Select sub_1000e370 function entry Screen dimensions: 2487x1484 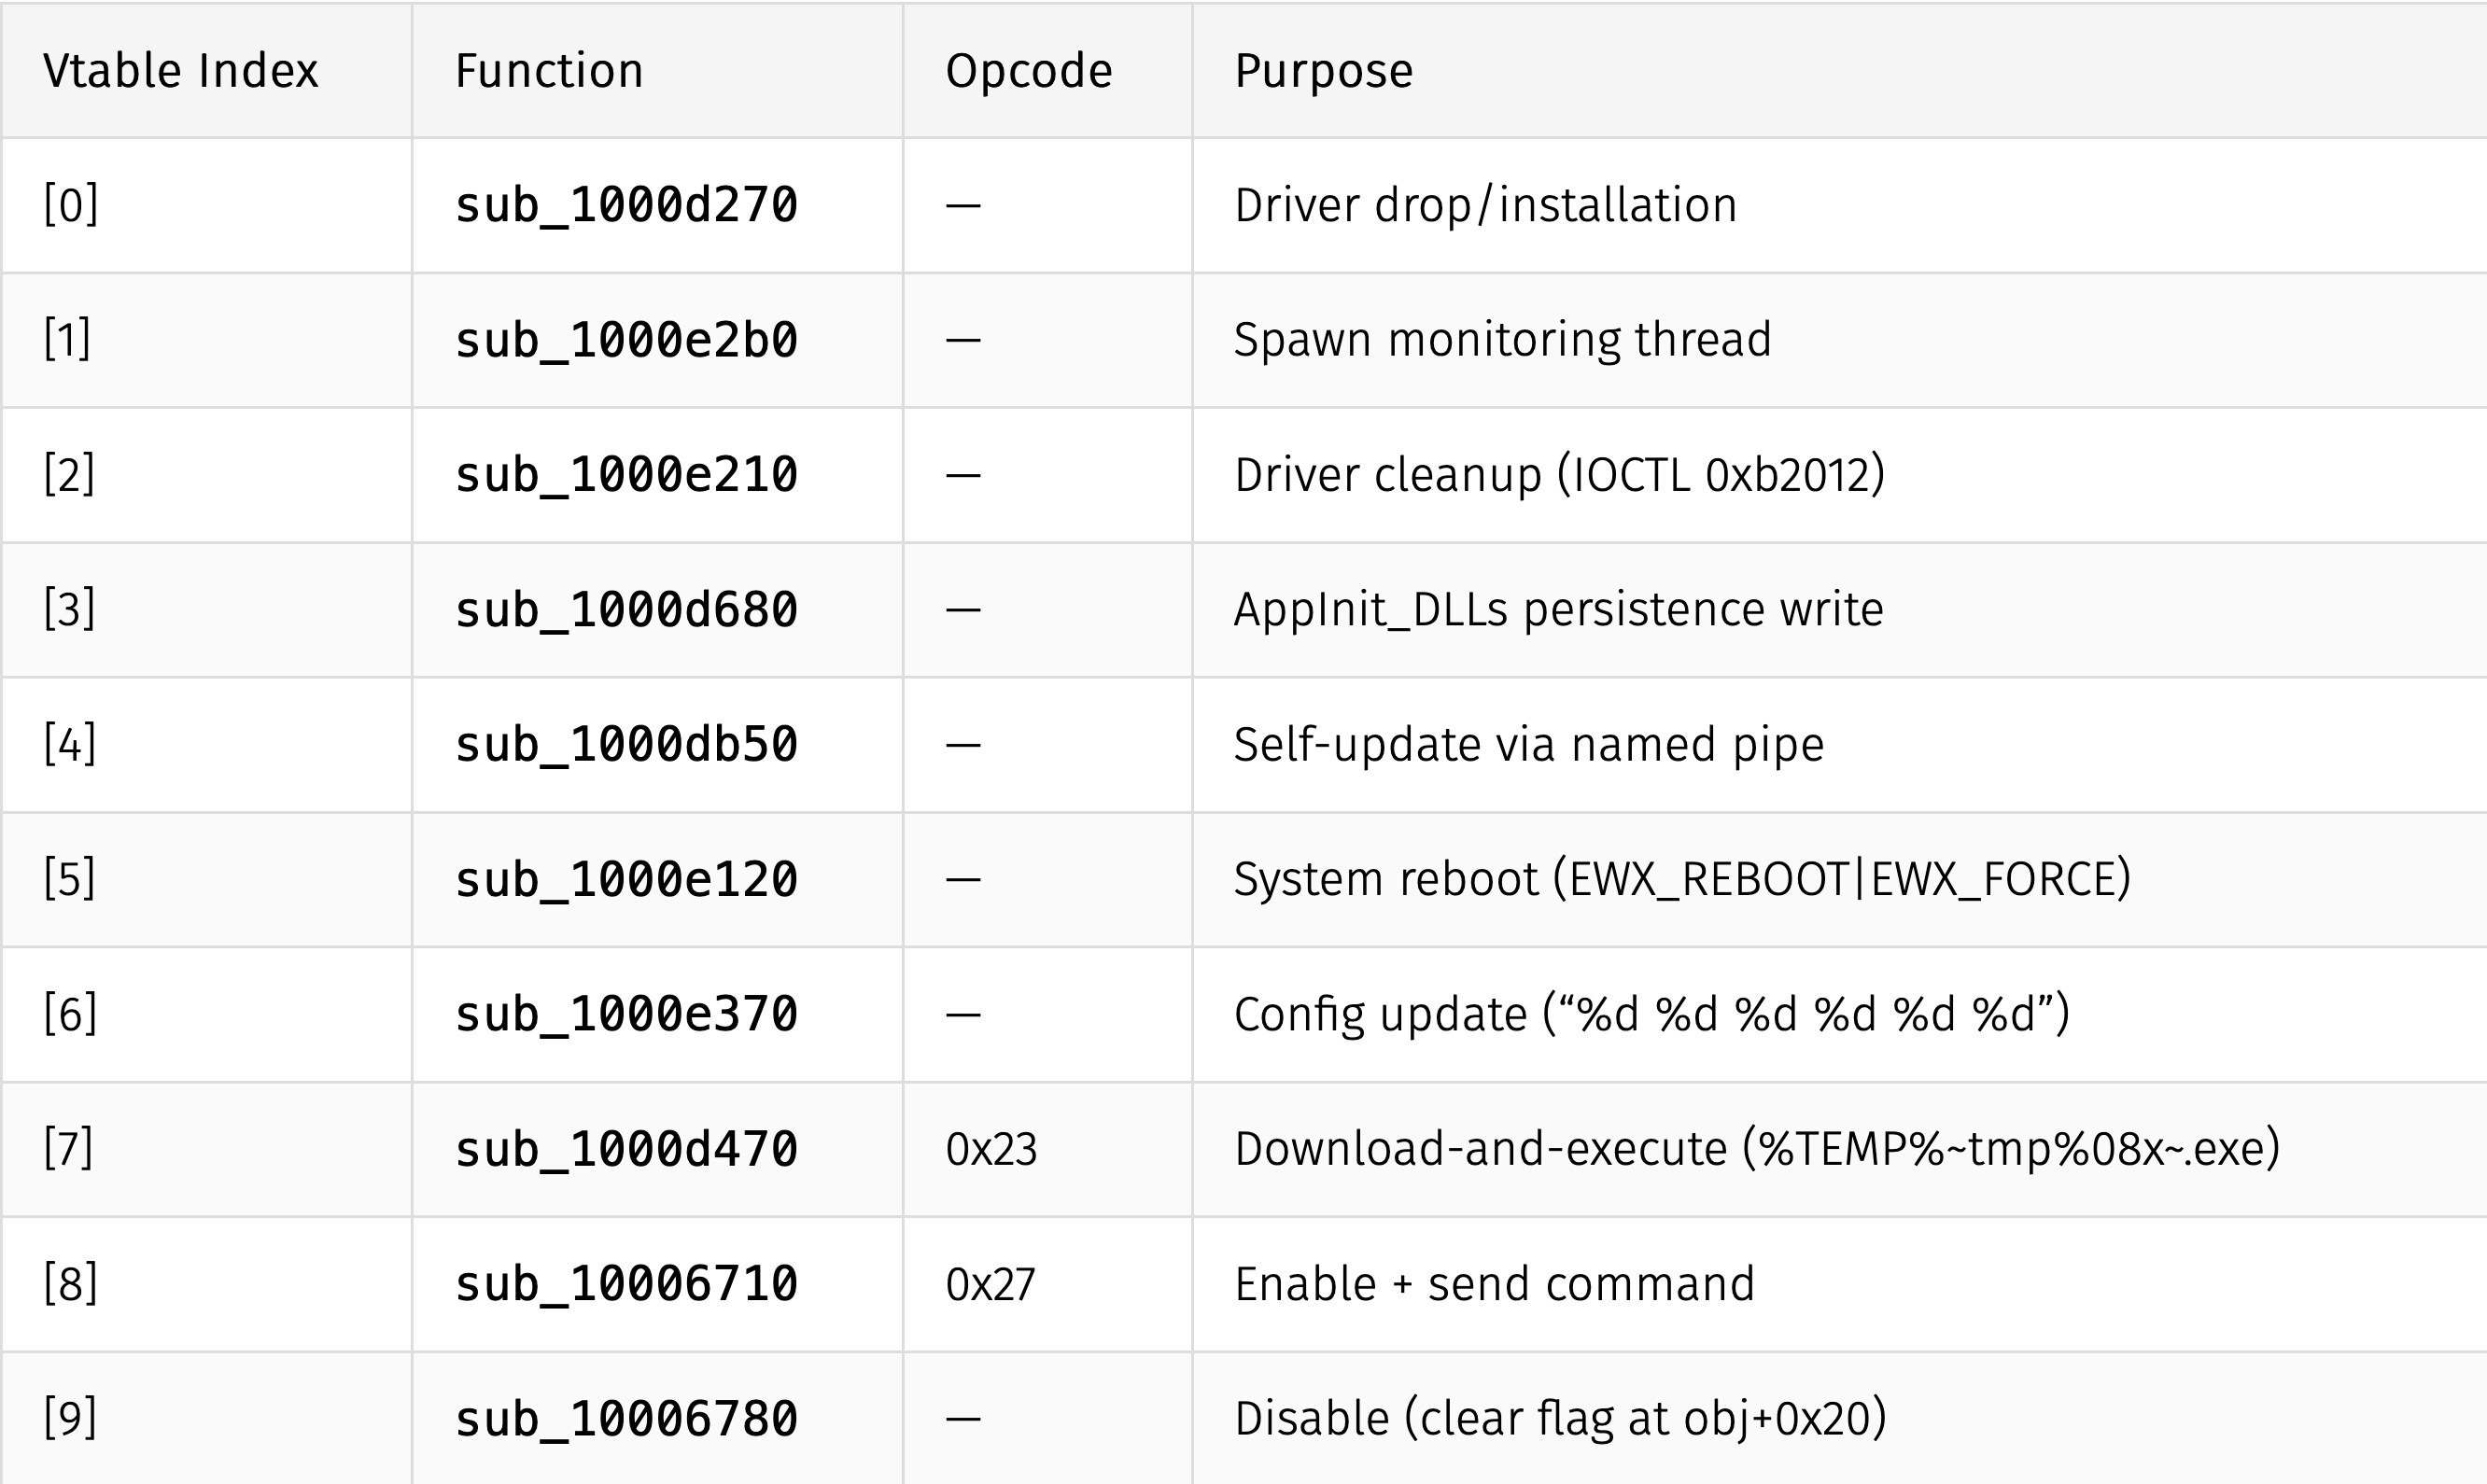click(x=626, y=1015)
